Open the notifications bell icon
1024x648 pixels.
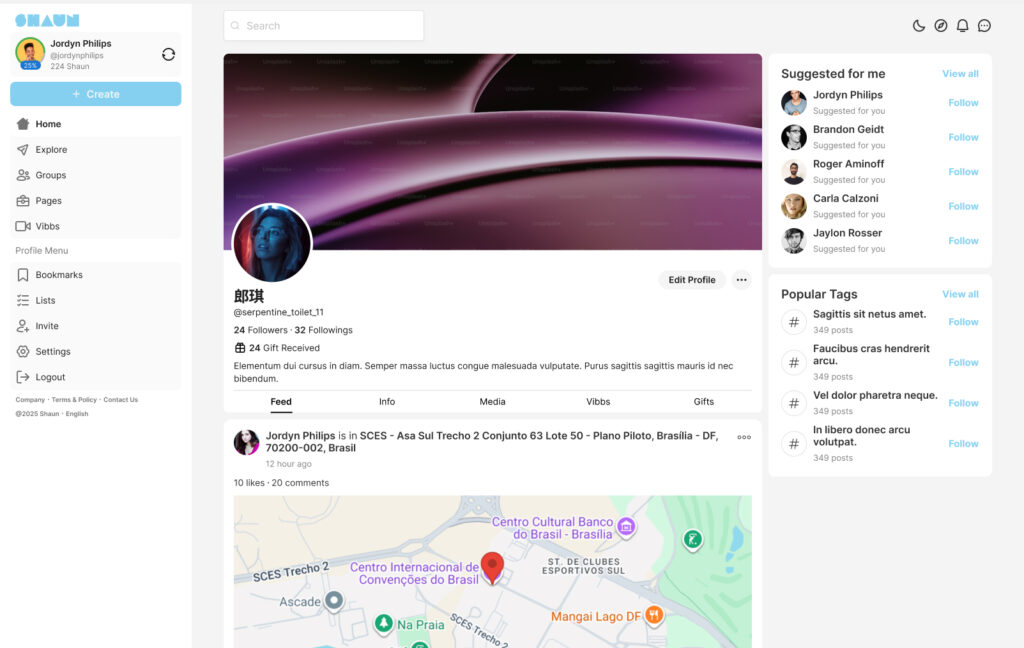962,26
